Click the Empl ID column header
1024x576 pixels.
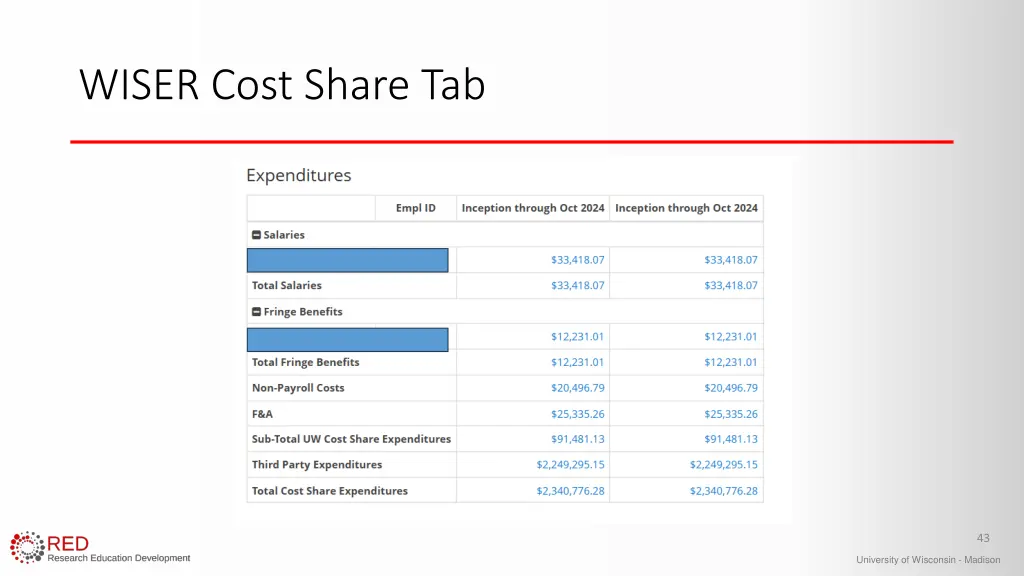pyautogui.click(x=415, y=208)
